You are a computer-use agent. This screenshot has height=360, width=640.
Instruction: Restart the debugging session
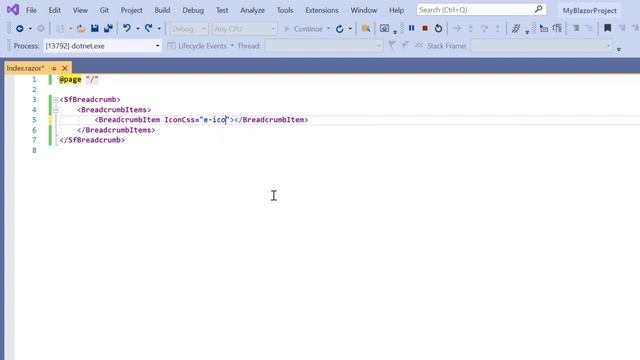[438, 29]
